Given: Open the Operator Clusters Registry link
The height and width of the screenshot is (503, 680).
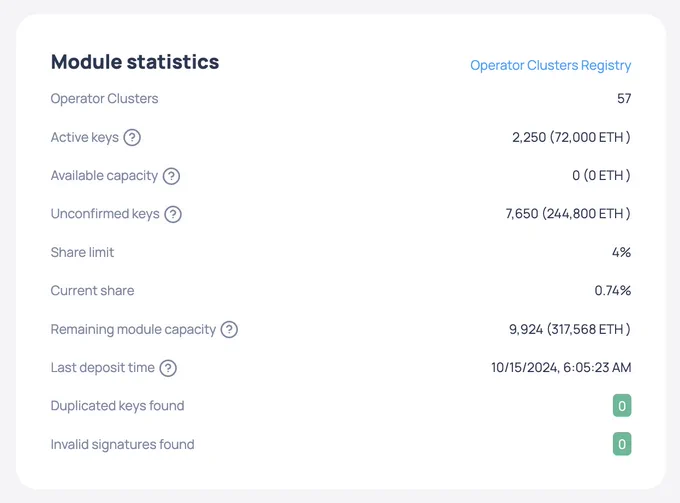Looking at the screenshot, I should 550,65.
